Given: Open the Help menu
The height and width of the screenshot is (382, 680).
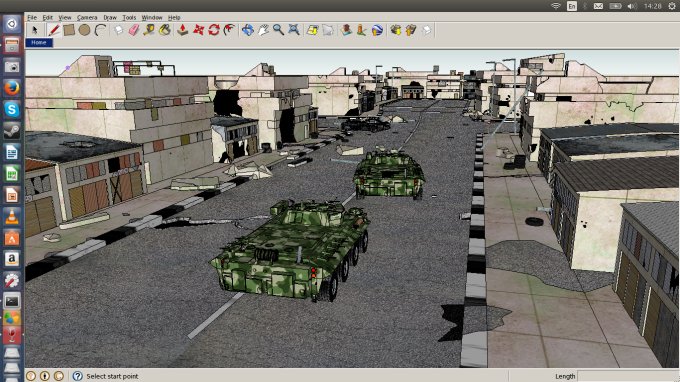Looking at the screenshot, I should (174, 18).
